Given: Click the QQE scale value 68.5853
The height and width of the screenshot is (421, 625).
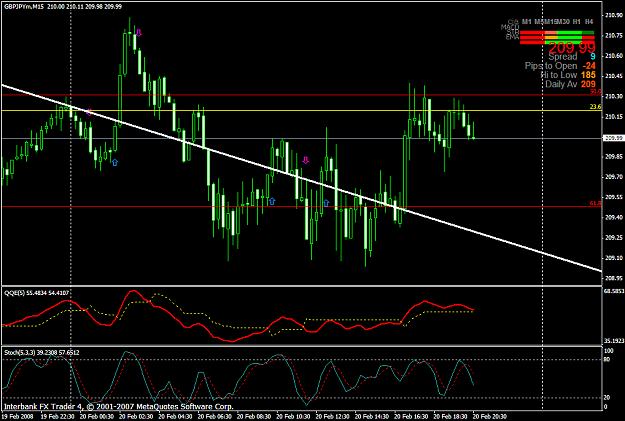Looking at the screenshot, I should pos(614,291).
